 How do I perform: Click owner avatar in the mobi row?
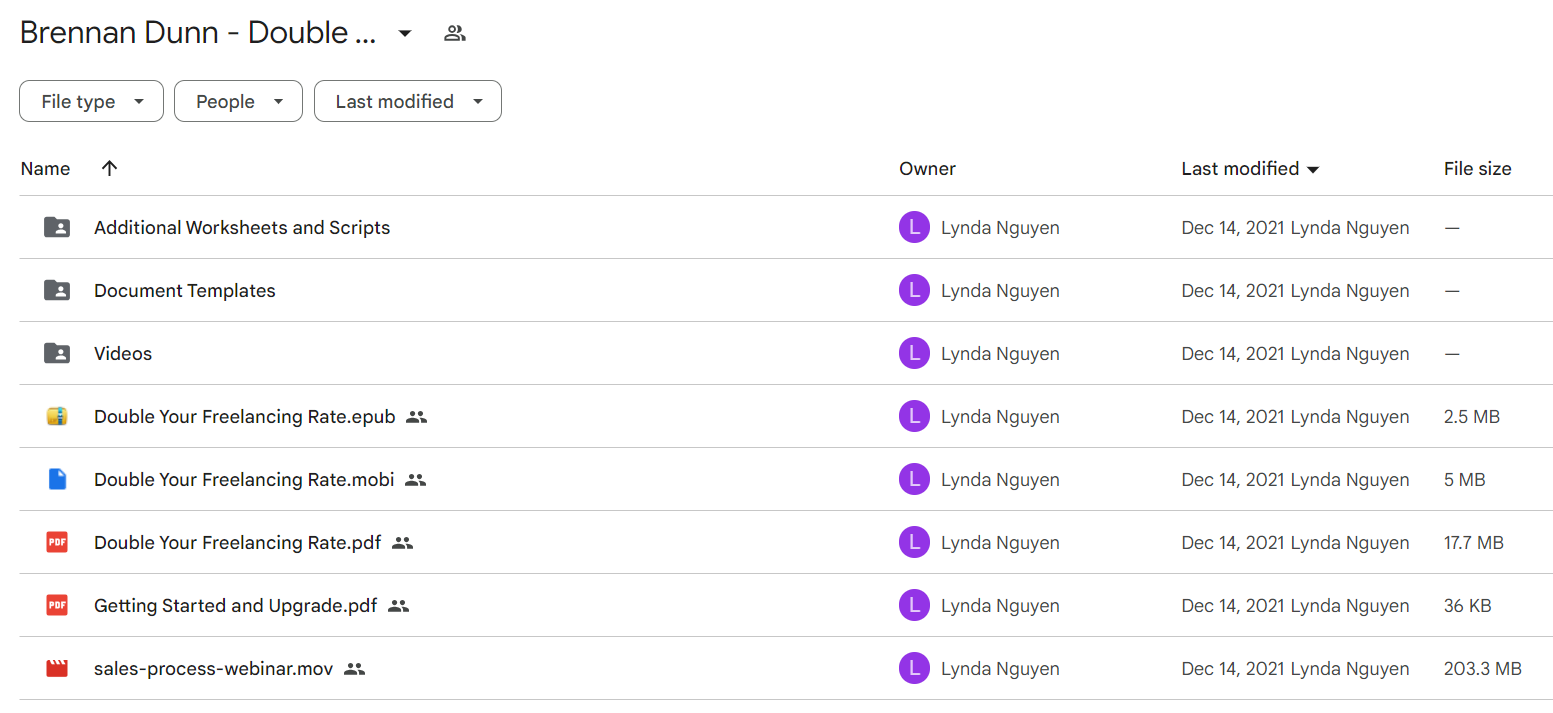coord(914,479)
